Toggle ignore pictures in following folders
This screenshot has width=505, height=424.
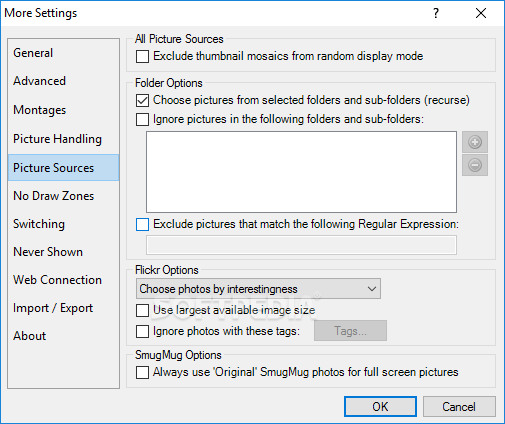142,119
